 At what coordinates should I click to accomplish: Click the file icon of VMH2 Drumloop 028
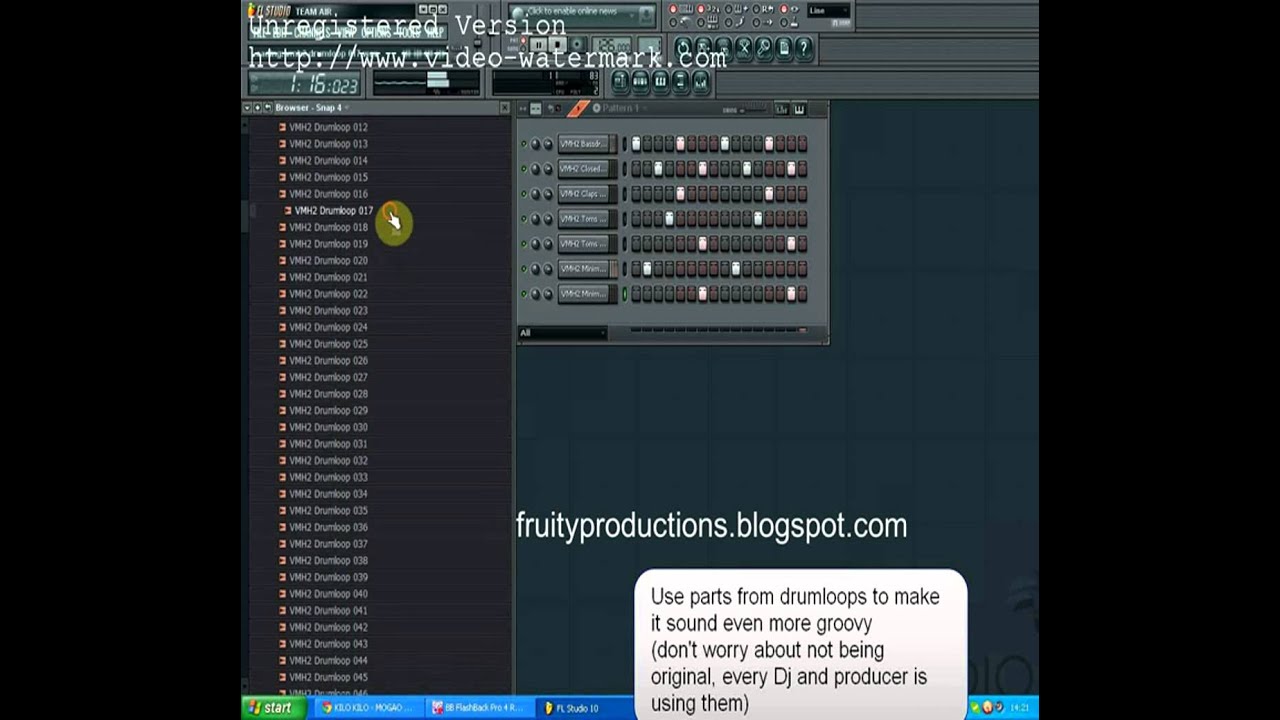(x=282, y=394)
